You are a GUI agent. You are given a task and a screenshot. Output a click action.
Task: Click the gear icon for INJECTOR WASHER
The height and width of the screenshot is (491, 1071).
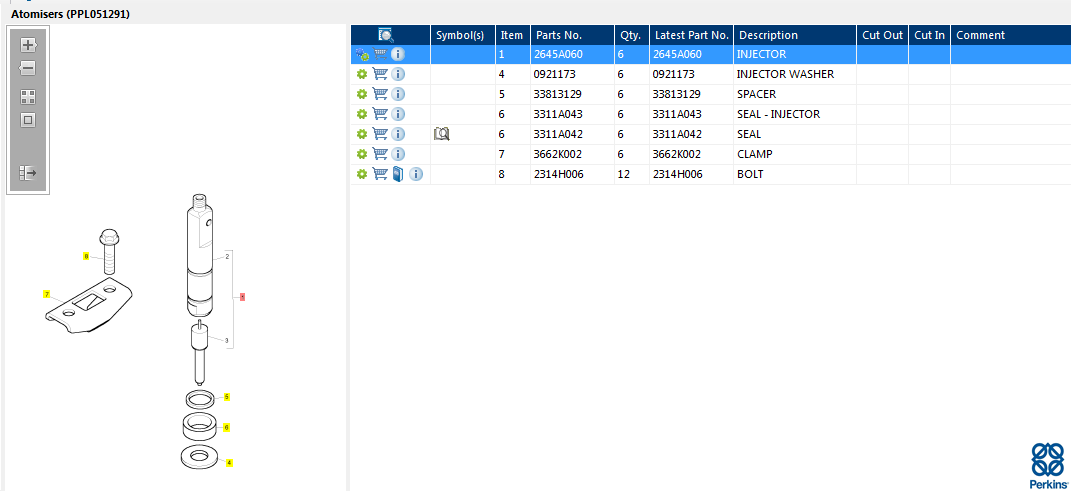pos(362,74)
